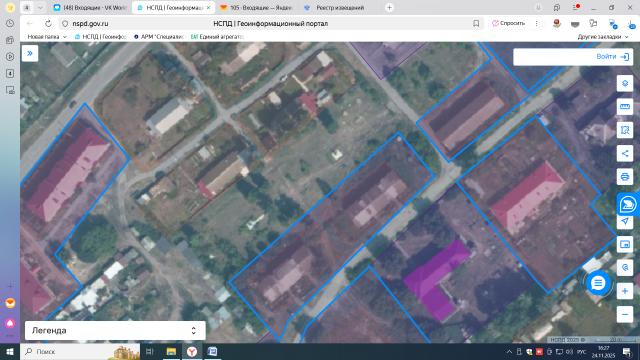Screen dimensions: 640x360
Task: Switch to the VK WorkMail inbox tab
Action: [x=91, y=8]
